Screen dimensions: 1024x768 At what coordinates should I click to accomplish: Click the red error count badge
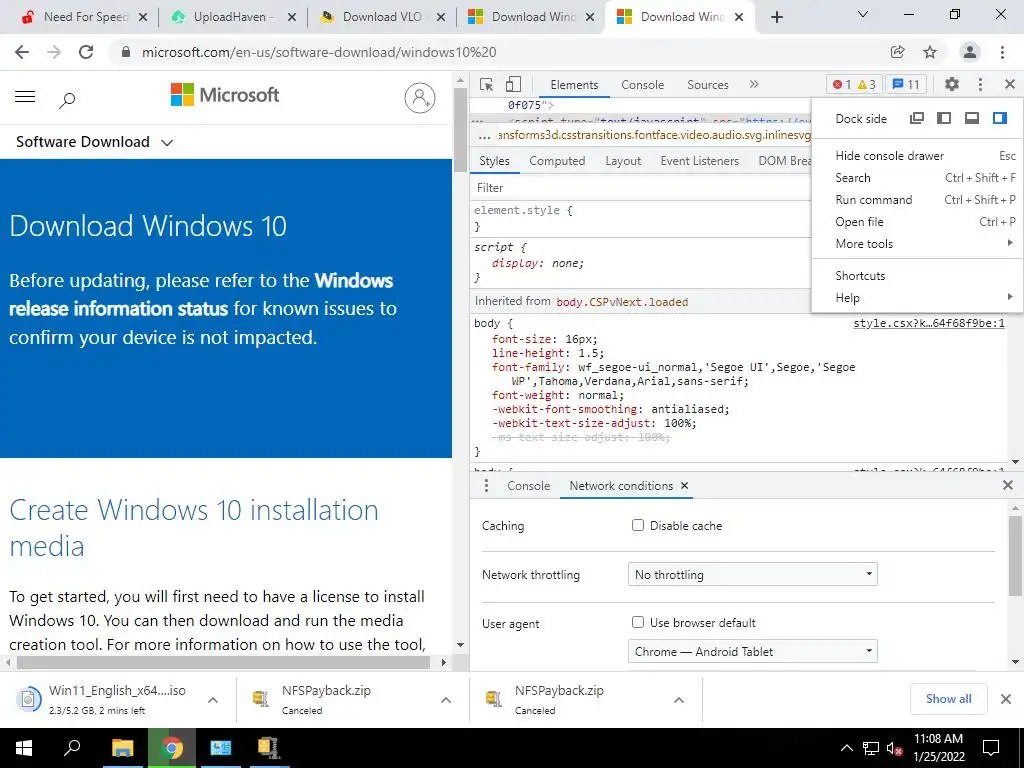[842, 84]
